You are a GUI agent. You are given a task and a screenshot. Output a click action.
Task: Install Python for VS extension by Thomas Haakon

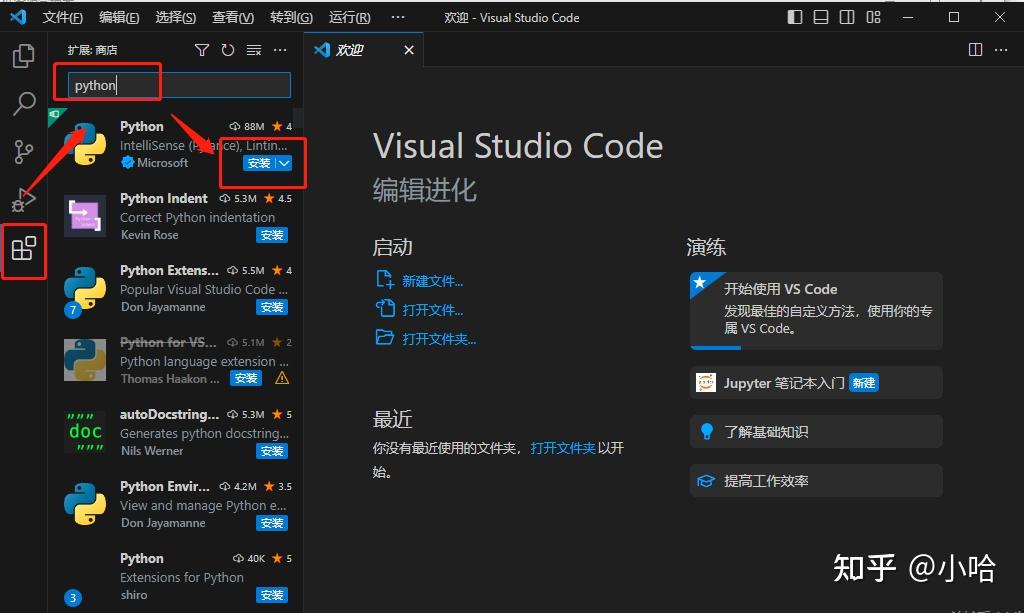(x=246, y=378)
